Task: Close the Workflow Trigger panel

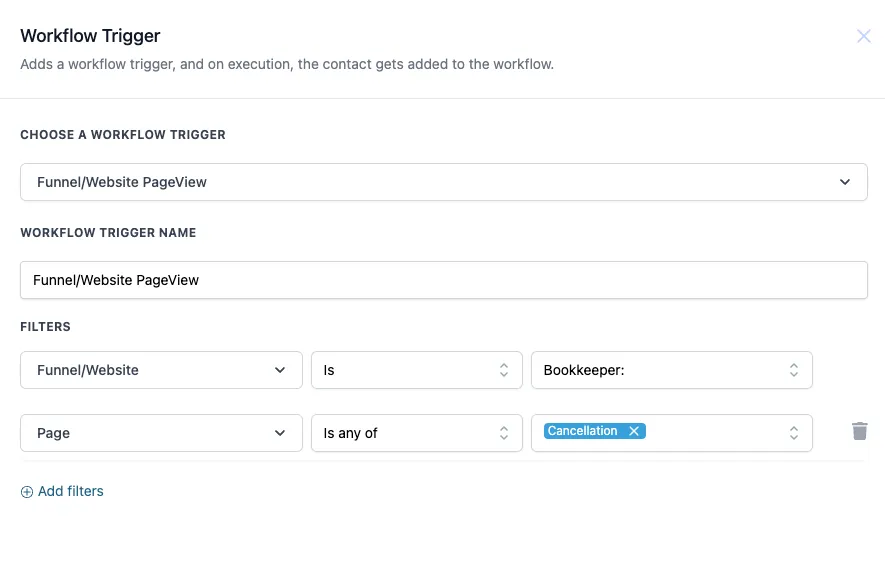Action: pyautogui.click(x=864, y=36)
